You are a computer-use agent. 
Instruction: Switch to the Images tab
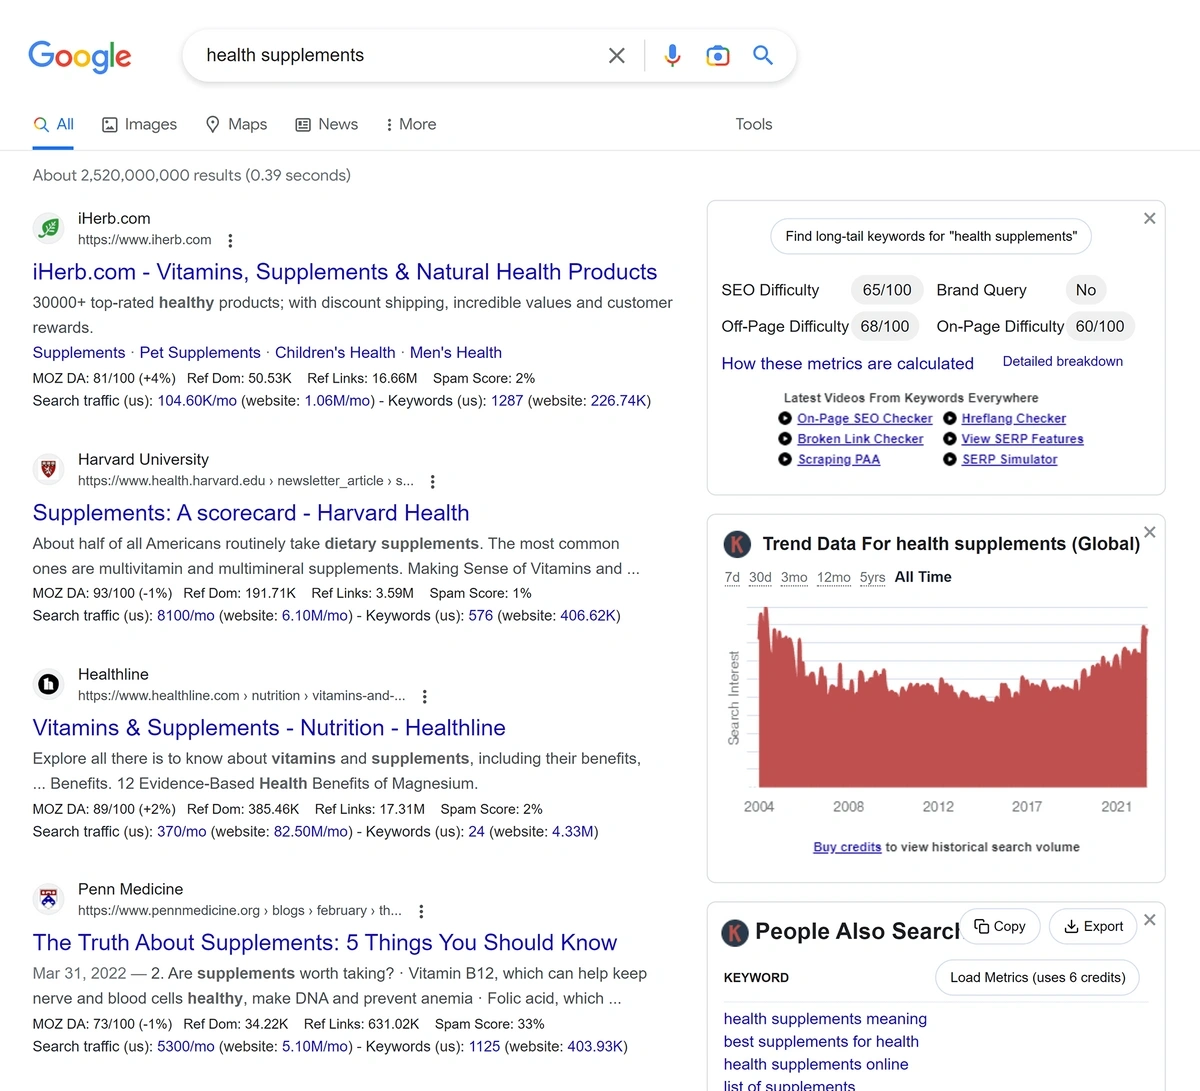139,124
